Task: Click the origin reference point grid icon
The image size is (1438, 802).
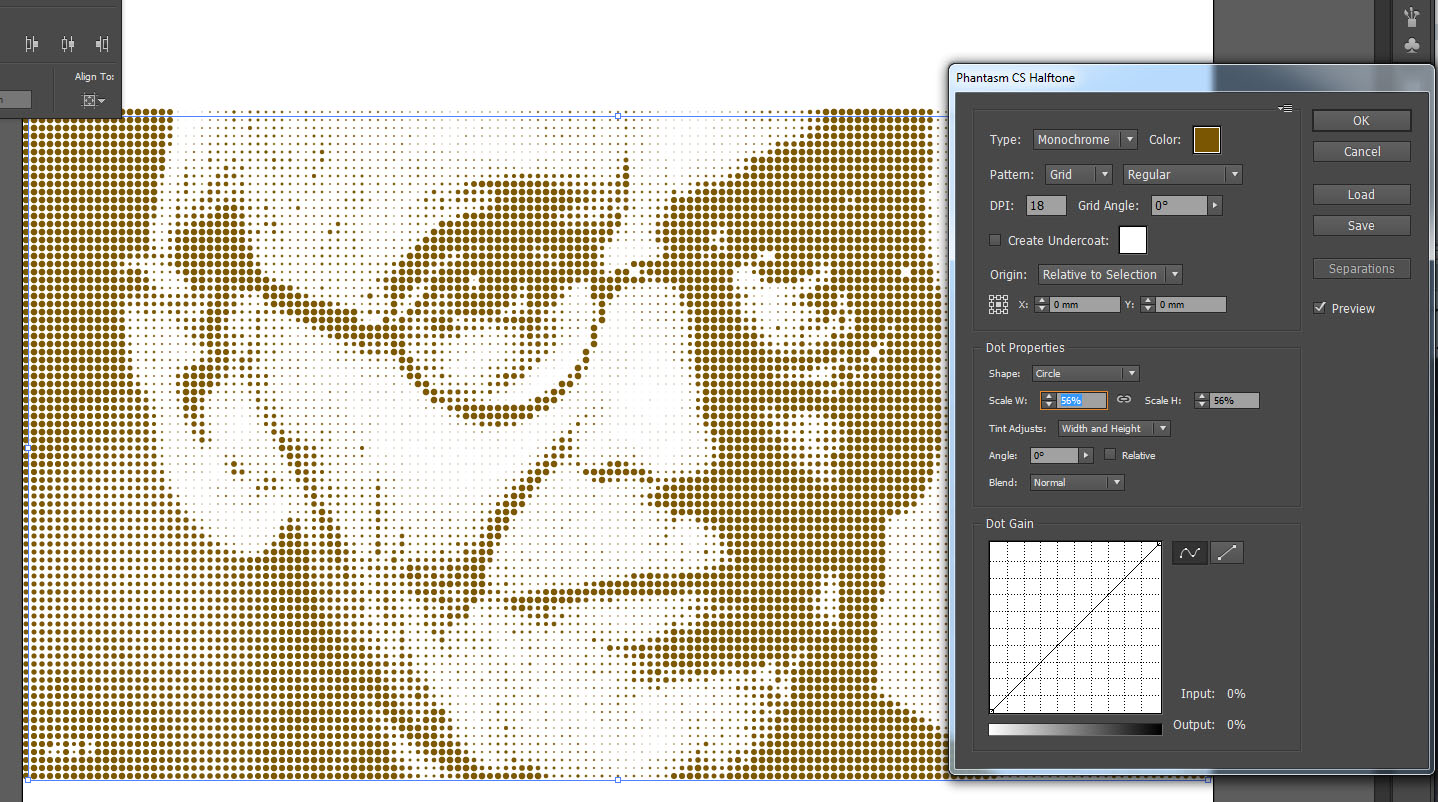Action: pos(998,304)
